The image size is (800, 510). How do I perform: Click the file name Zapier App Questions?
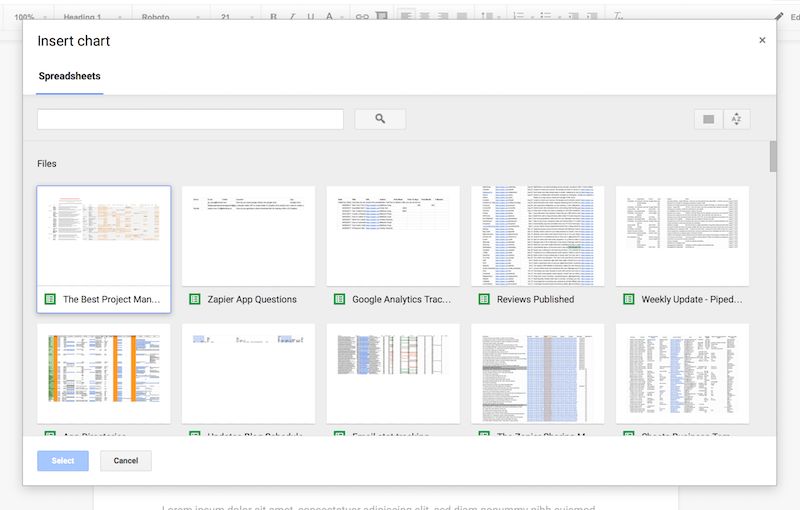[252, 299]
